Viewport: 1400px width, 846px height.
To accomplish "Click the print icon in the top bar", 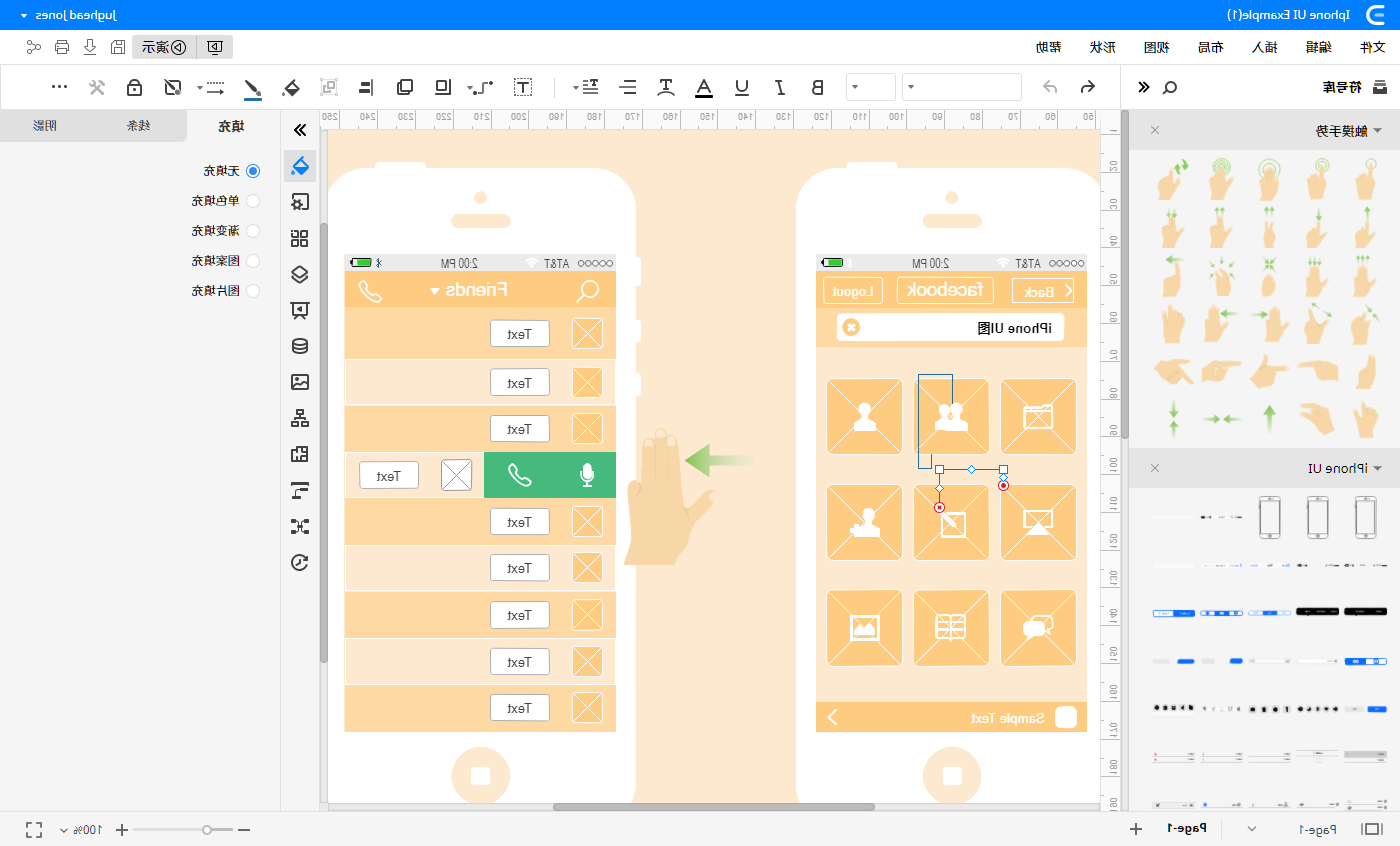I will pyautogui.click(x=62, y=46).
